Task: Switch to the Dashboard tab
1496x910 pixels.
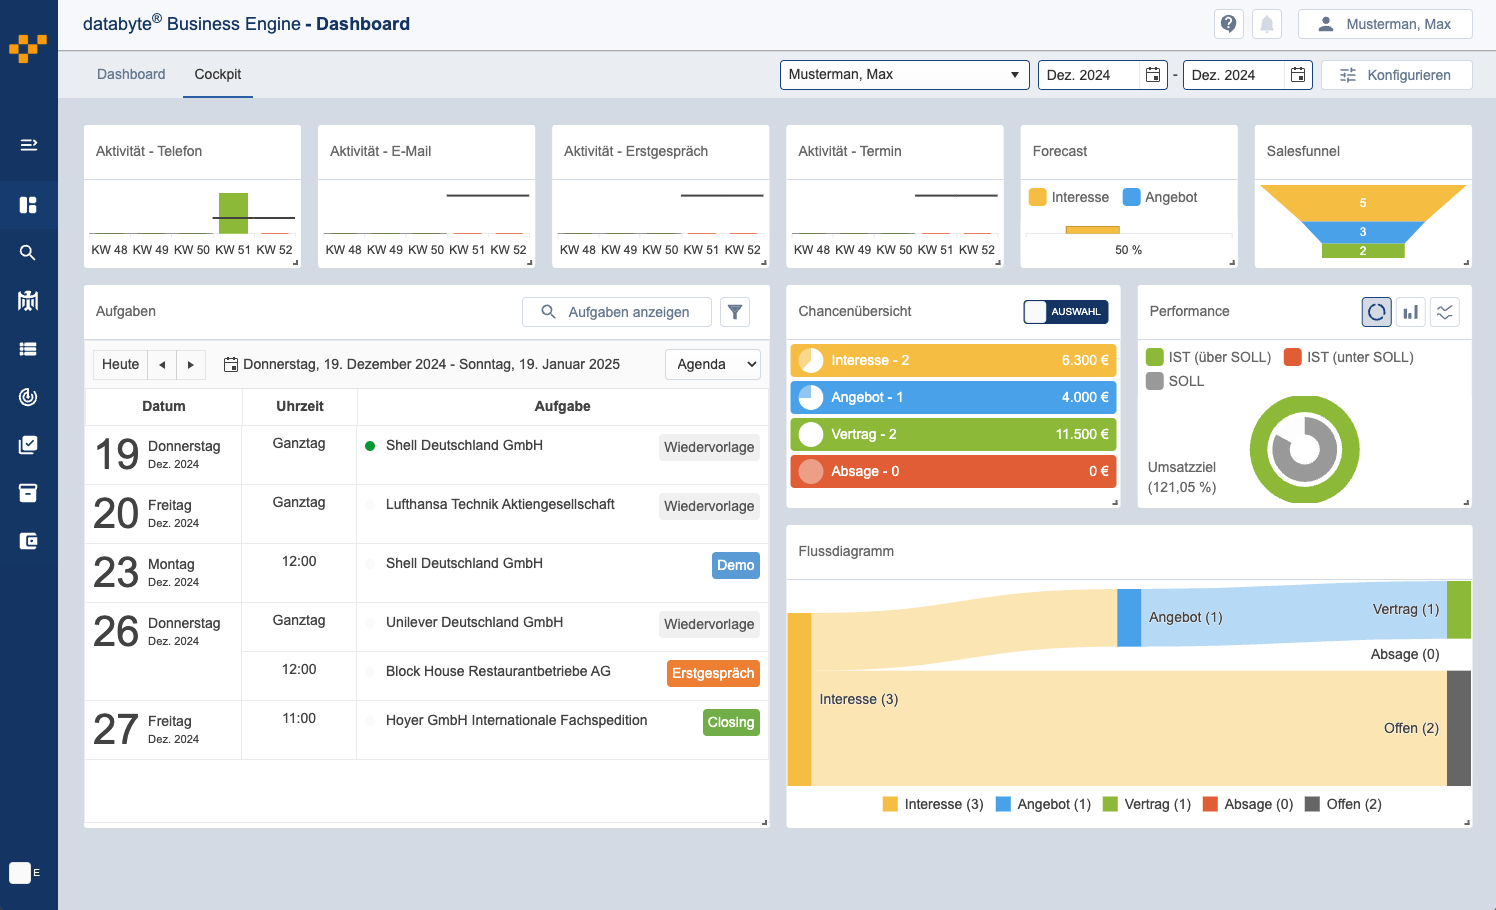Action: tap(131, 74)
